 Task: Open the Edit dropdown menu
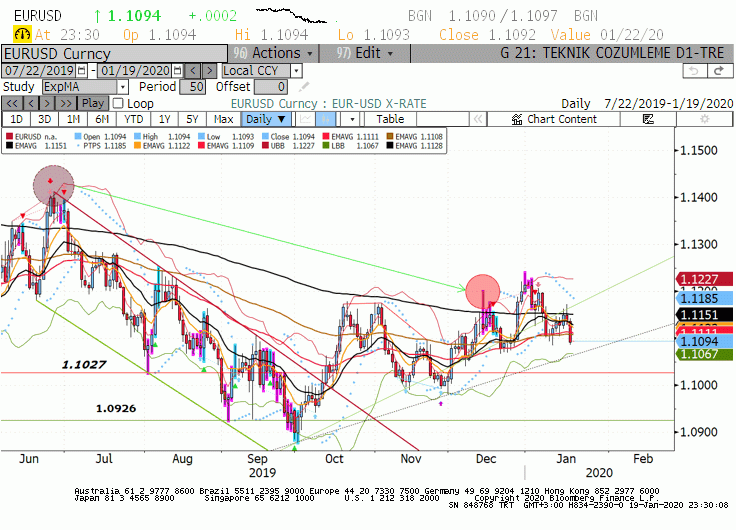365,53
